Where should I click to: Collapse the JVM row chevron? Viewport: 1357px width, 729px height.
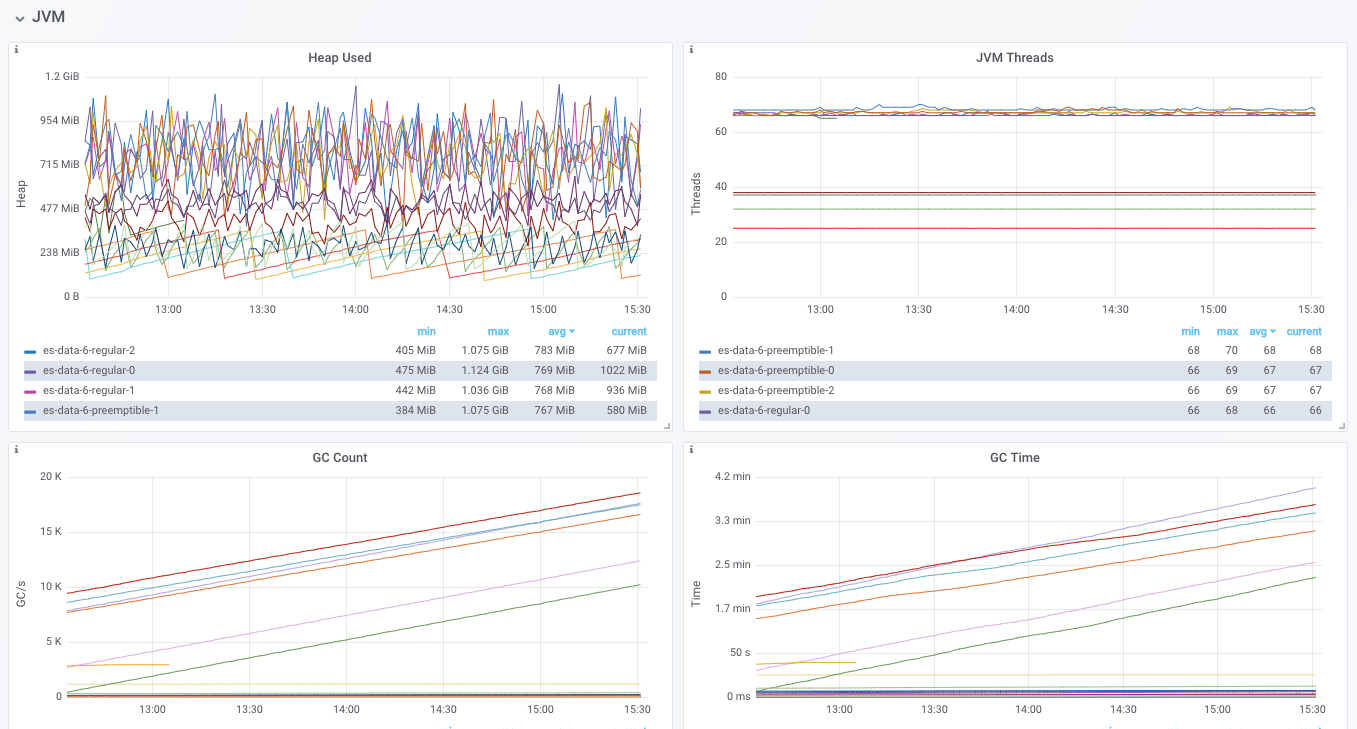pyautogui.click(x=19, y=18)
